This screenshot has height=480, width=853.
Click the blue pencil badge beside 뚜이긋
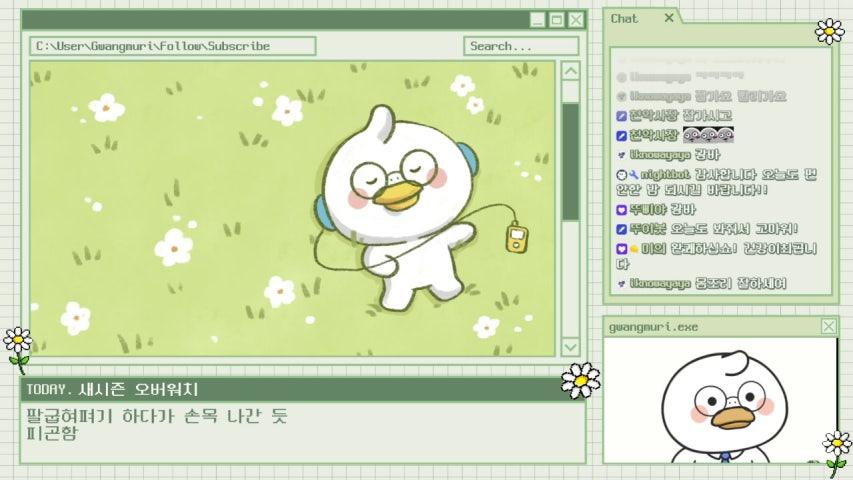coord(622,229)
